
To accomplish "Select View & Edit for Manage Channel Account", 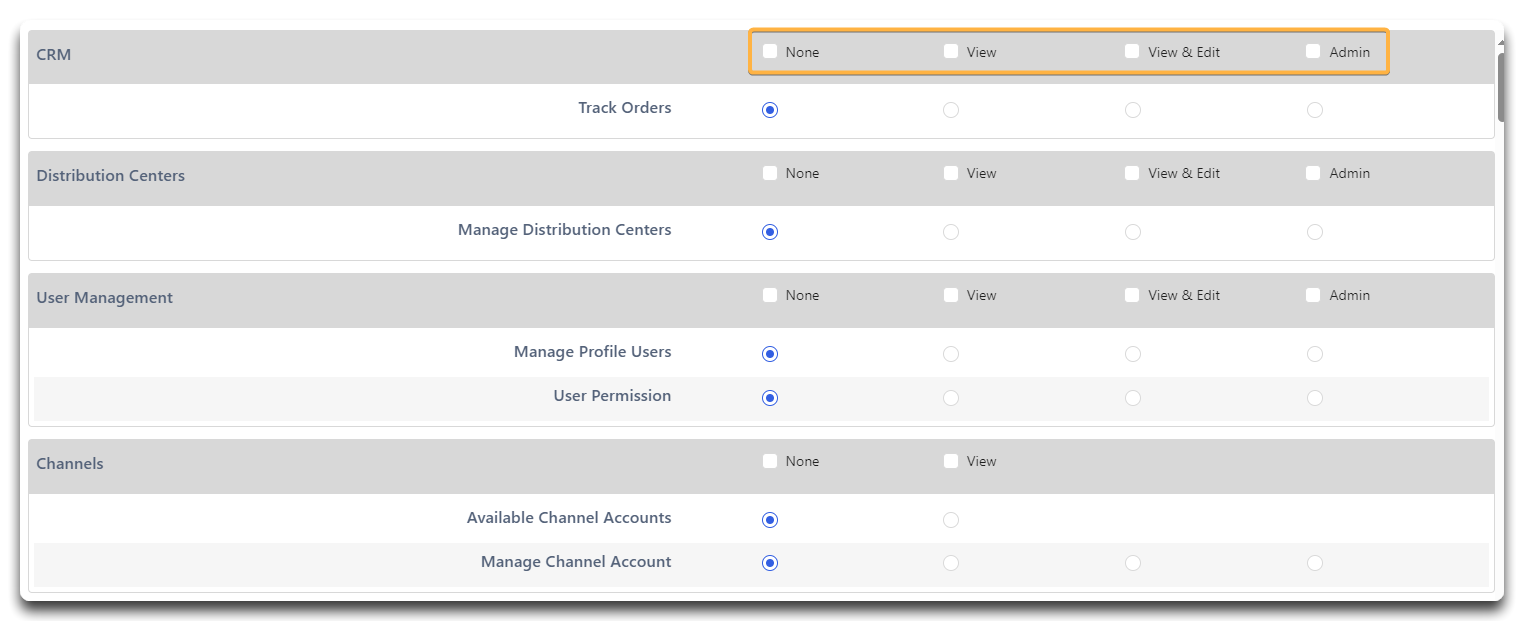I will pos(1133,563).
